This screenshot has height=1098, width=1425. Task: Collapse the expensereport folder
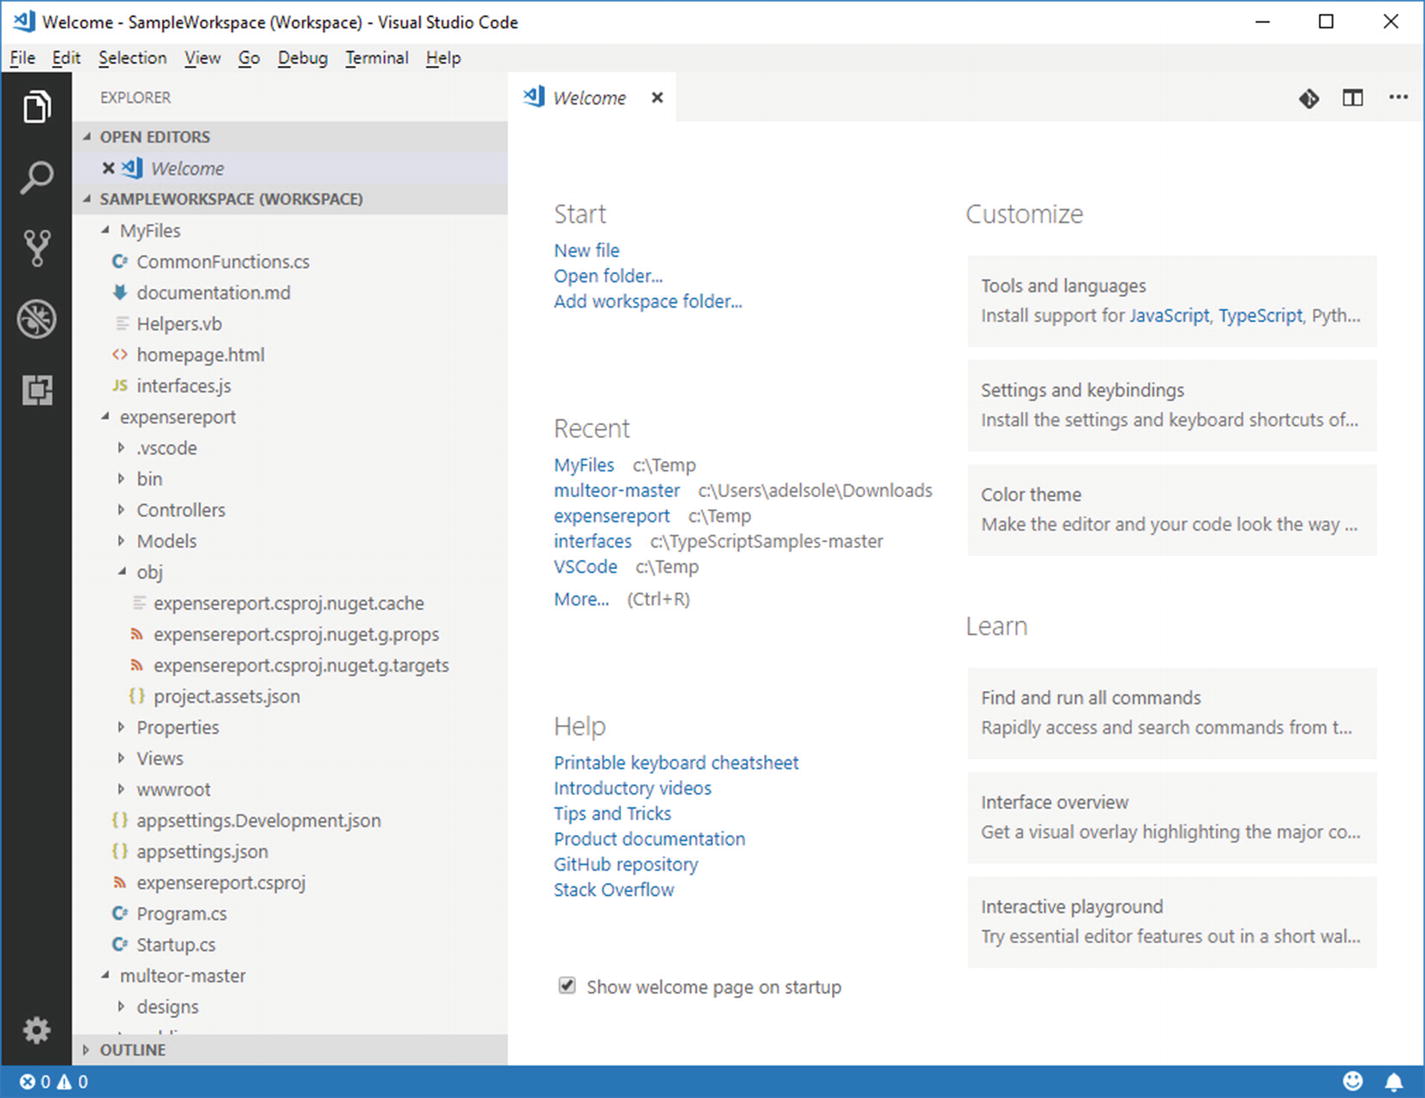point(105,416)
